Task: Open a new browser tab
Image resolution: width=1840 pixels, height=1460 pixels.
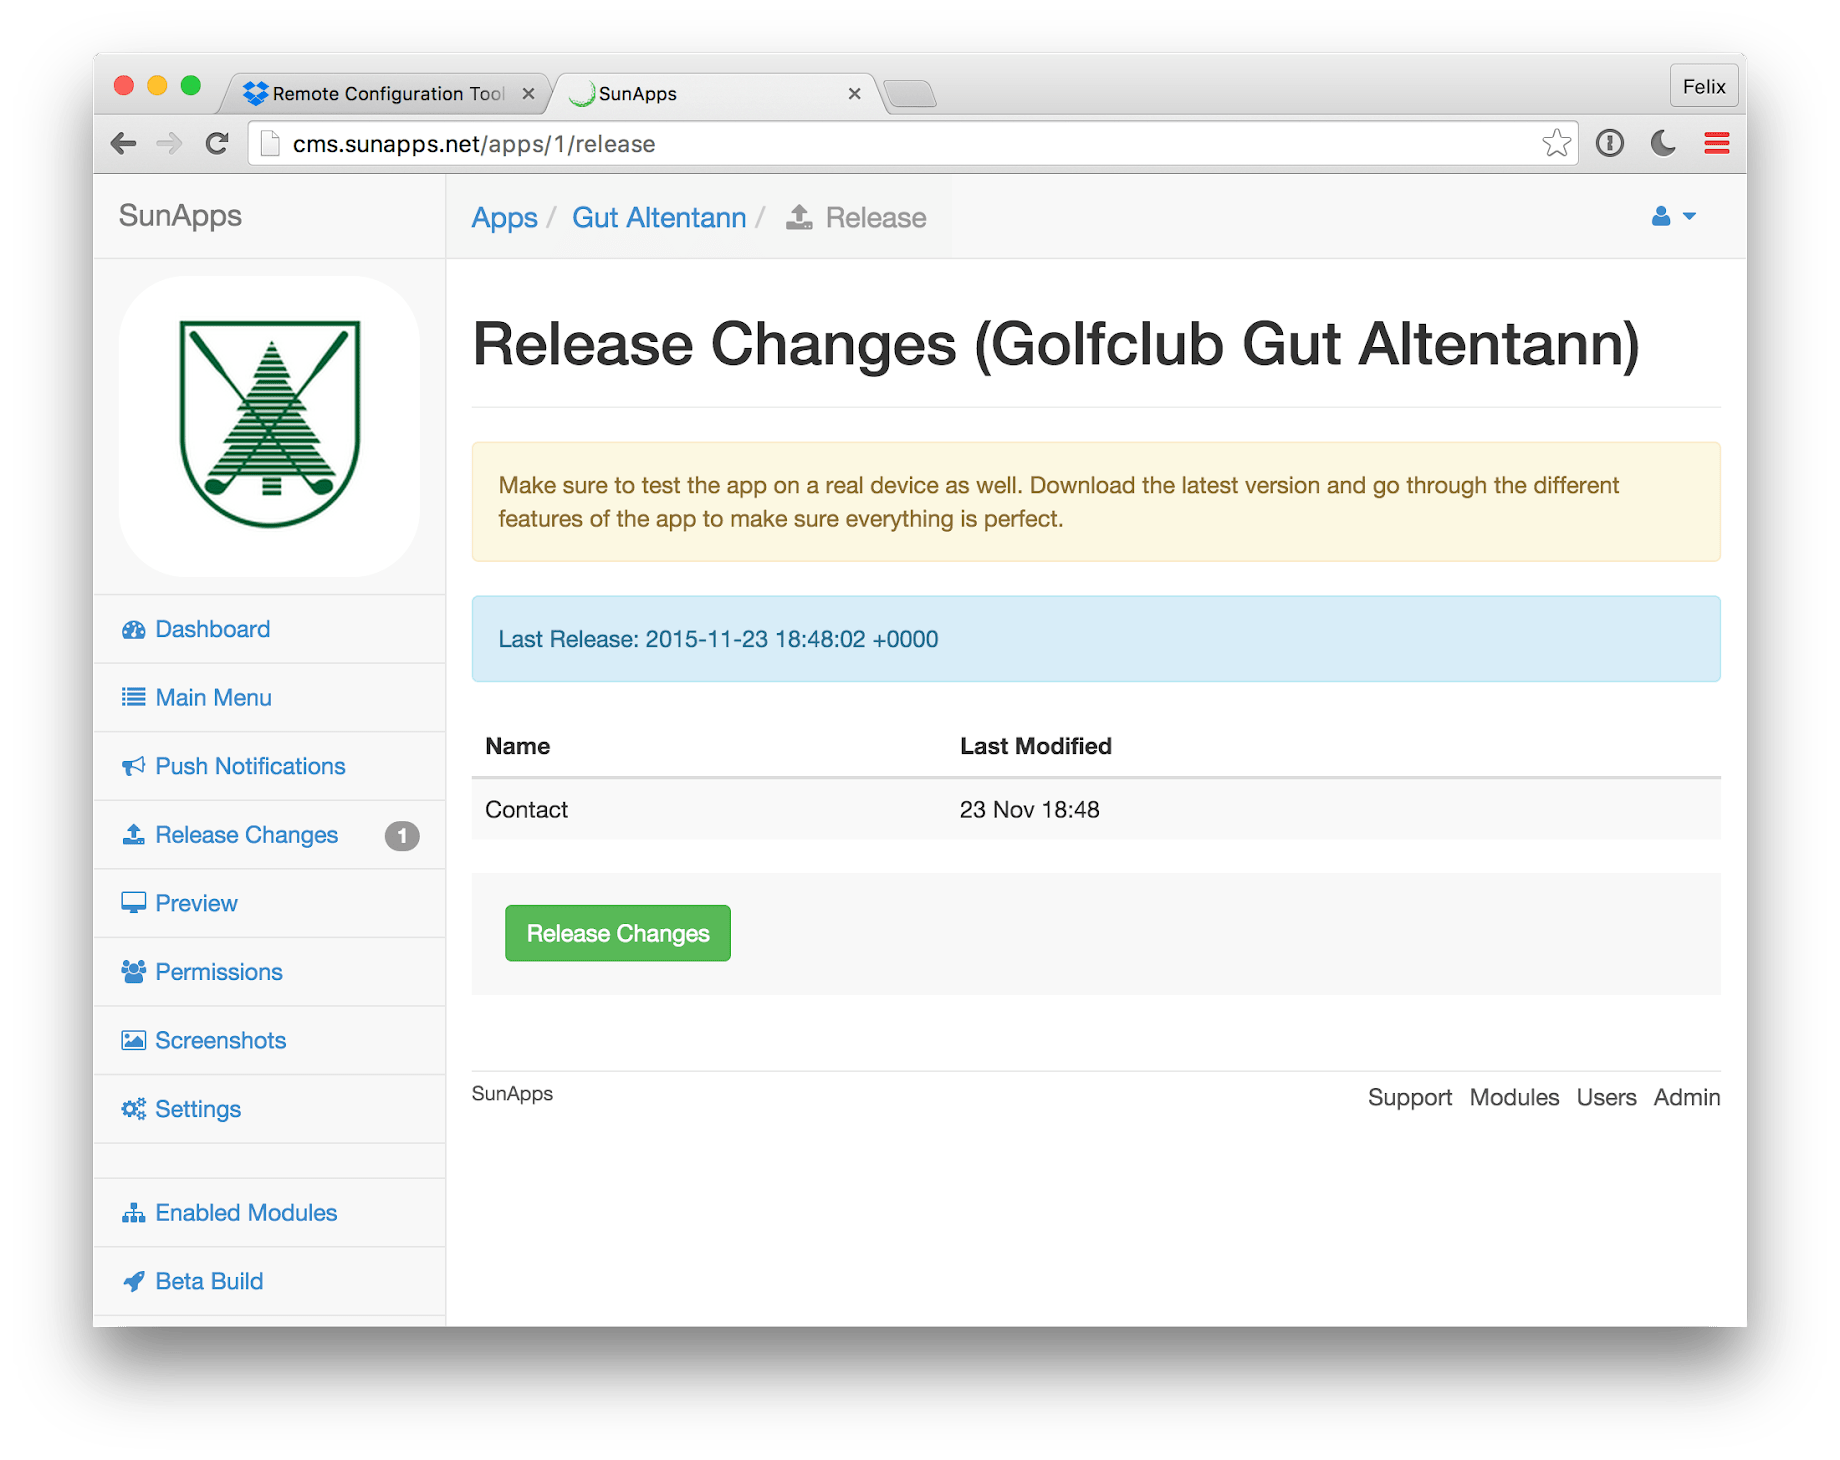Action: pos(911,94)
